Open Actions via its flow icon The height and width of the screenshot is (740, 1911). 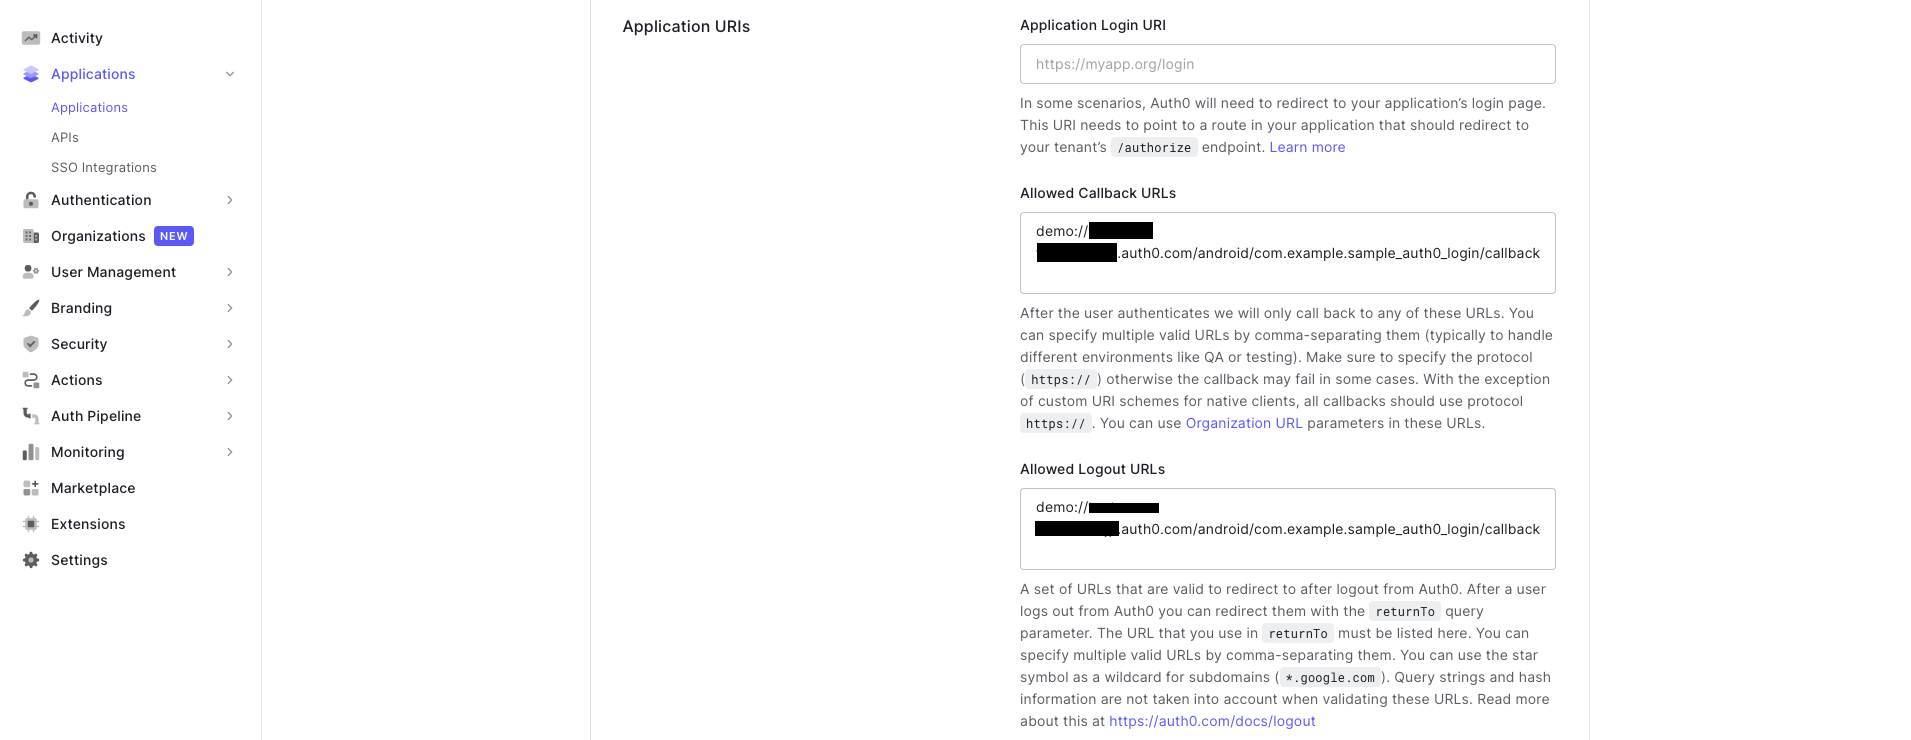pyautogui.click(x=31, y=380)
